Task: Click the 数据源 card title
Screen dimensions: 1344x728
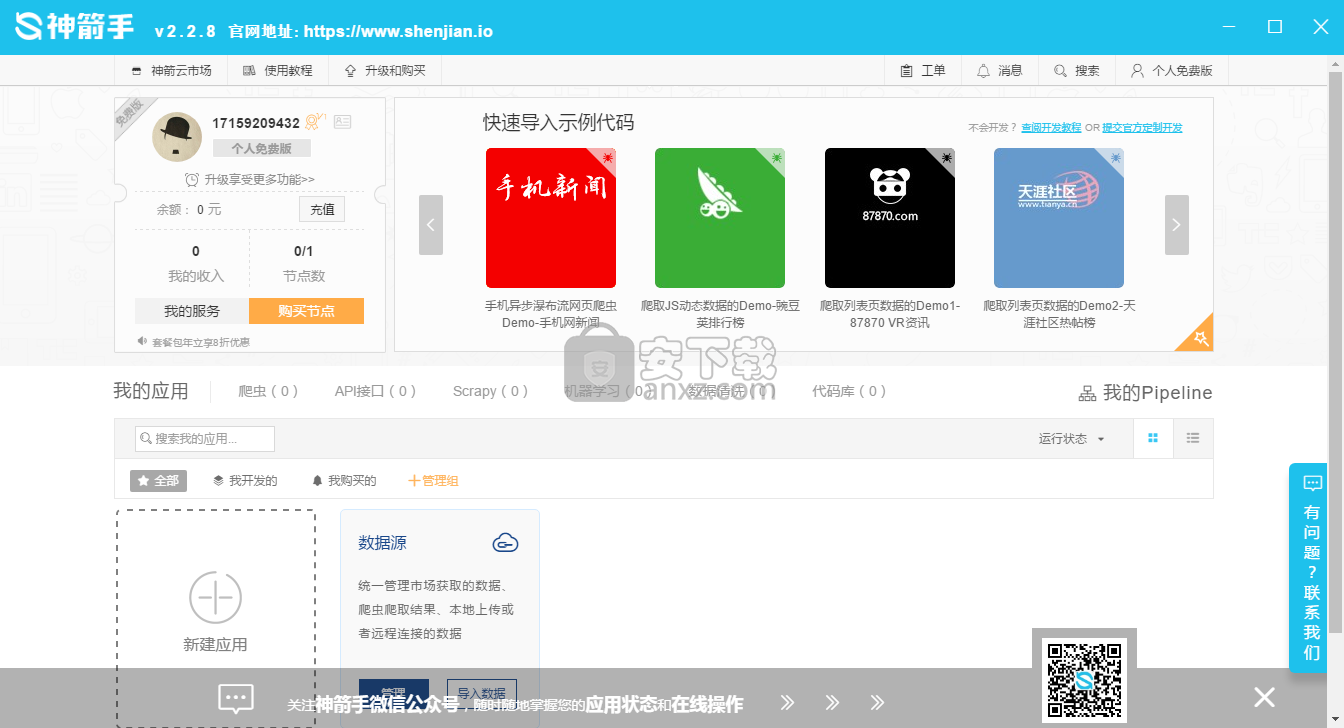Action: 382,543
